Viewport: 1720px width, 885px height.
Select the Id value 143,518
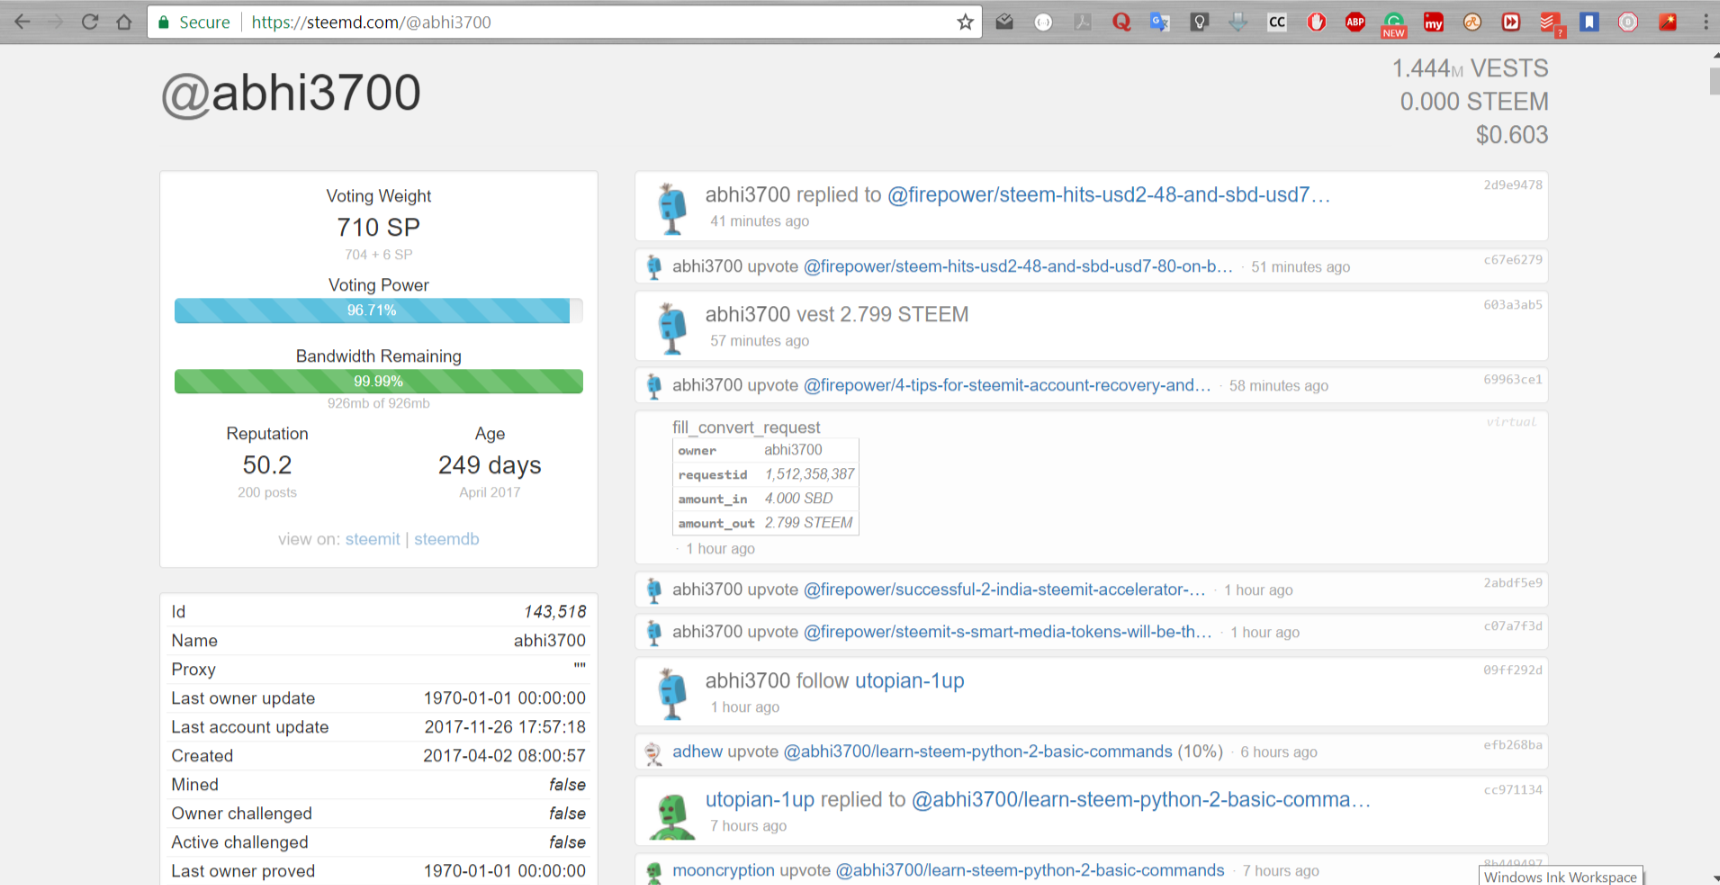555,612
